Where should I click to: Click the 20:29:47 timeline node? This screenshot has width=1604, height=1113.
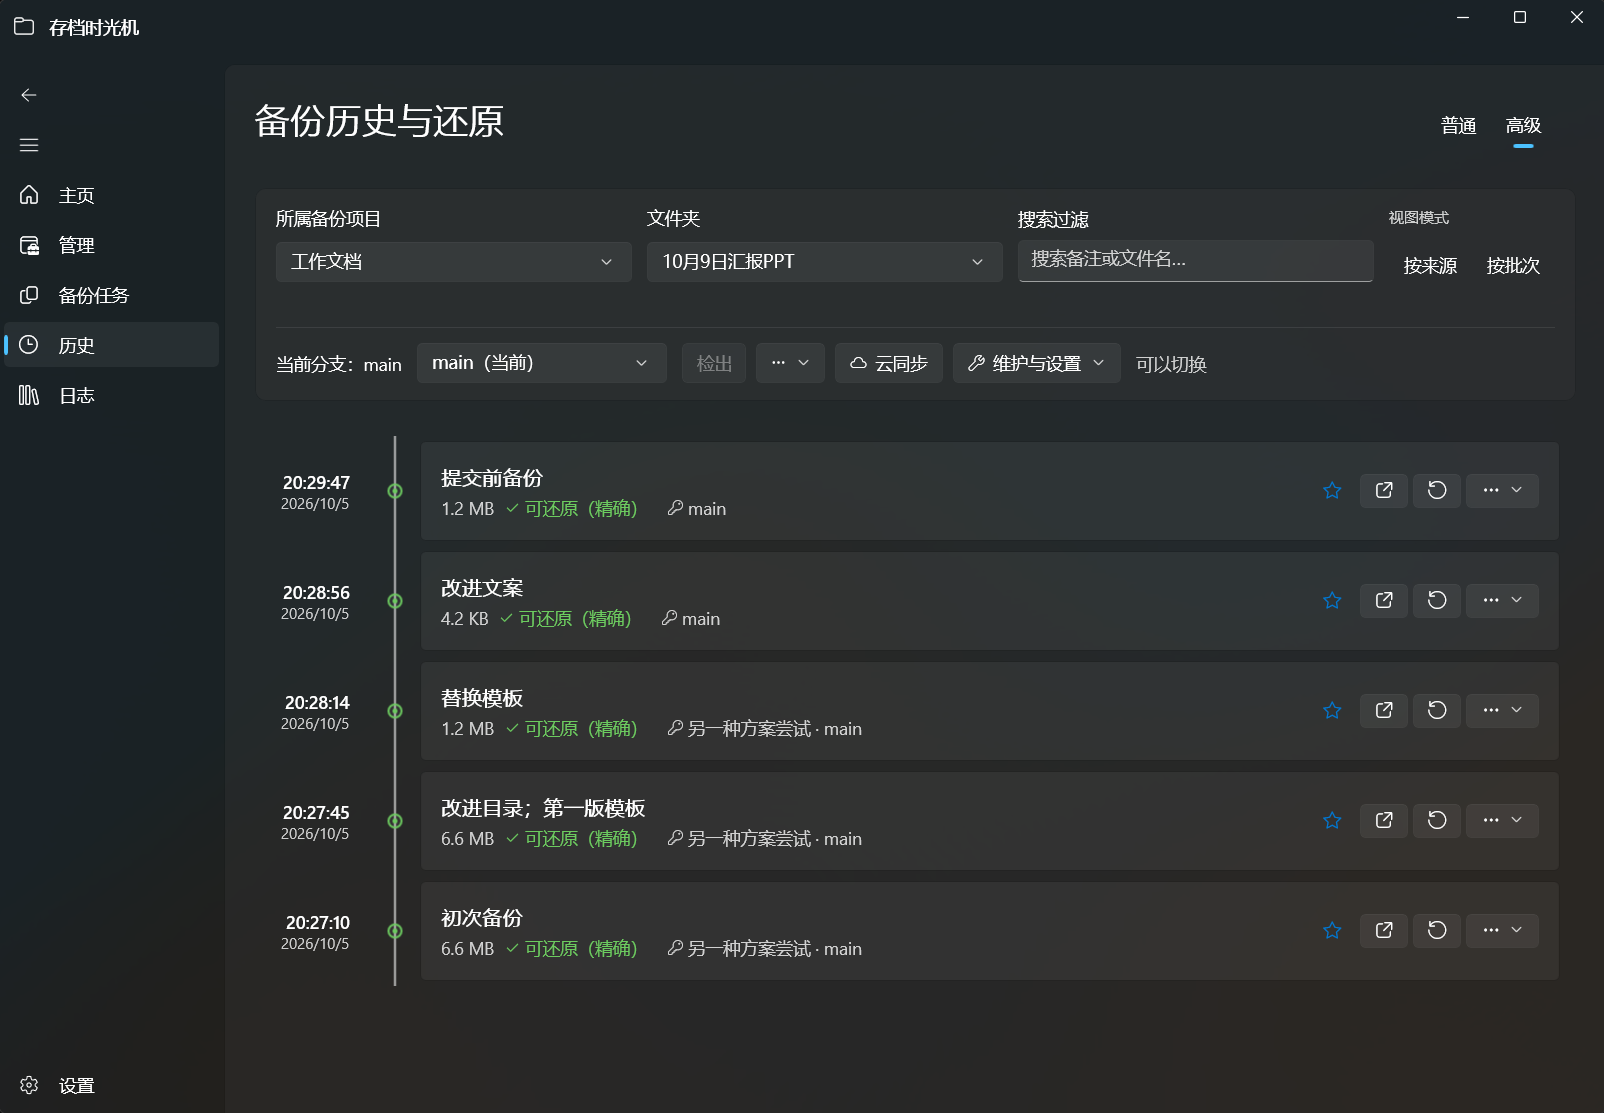click(395, 491)
